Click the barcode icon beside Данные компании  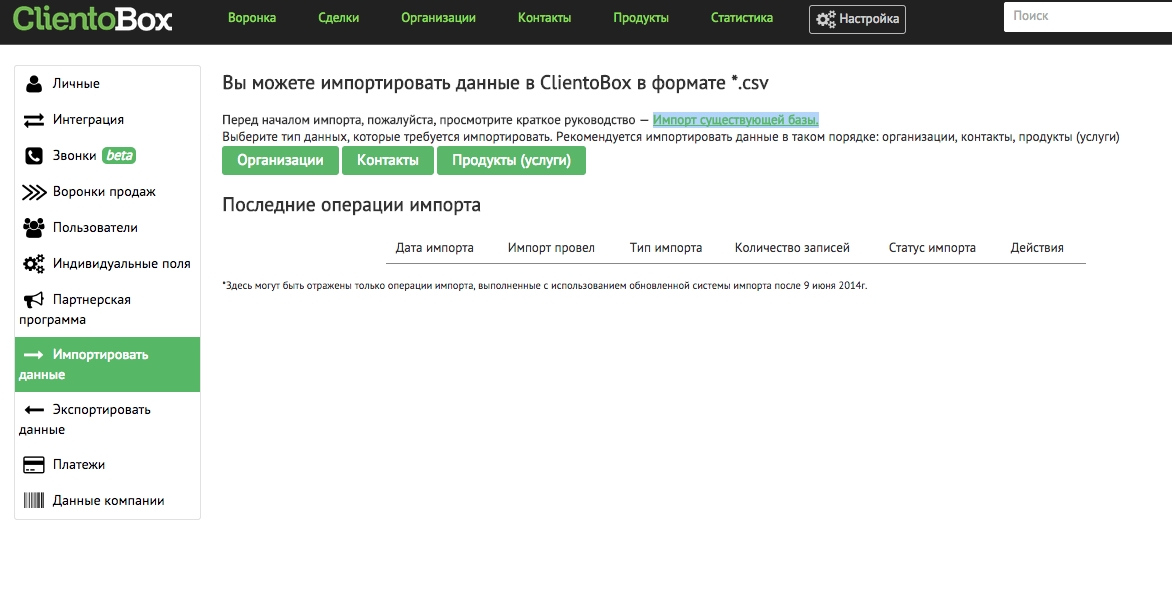click(x=34, y=501)
